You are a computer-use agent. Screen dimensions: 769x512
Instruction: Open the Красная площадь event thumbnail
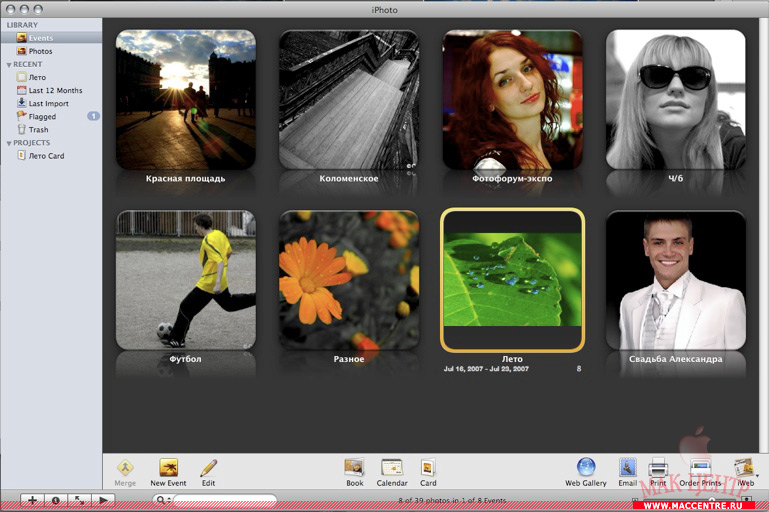186,100
